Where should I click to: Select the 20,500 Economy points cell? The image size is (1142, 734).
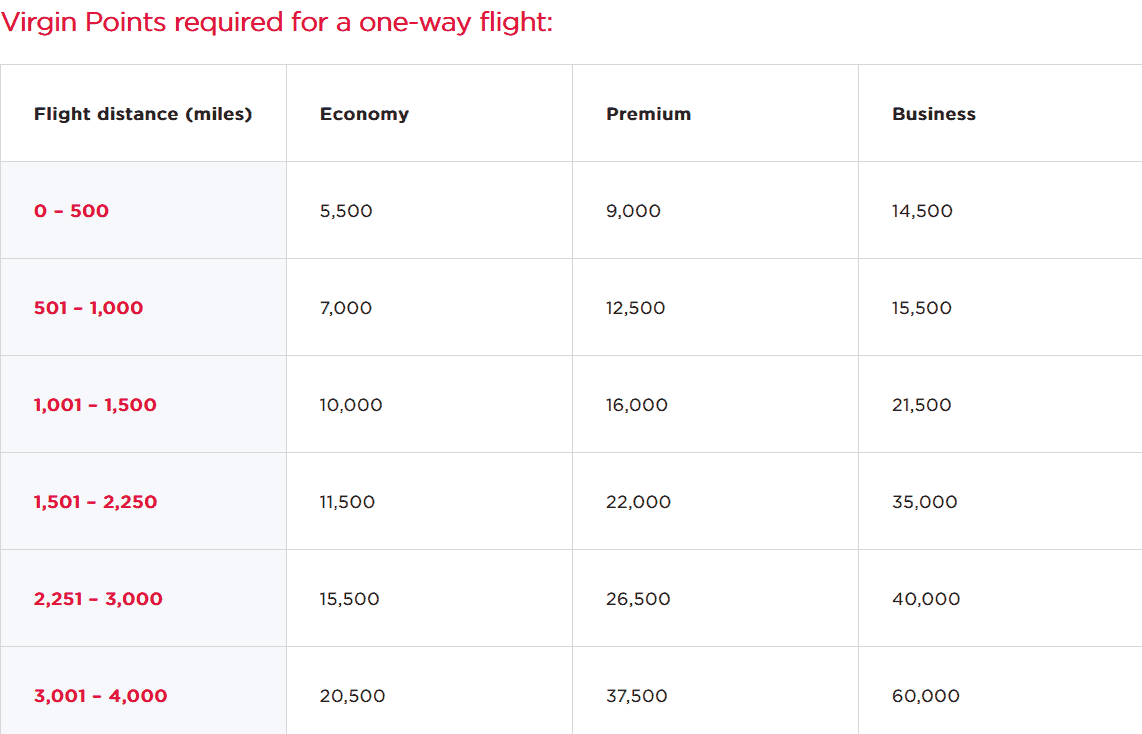352,696
